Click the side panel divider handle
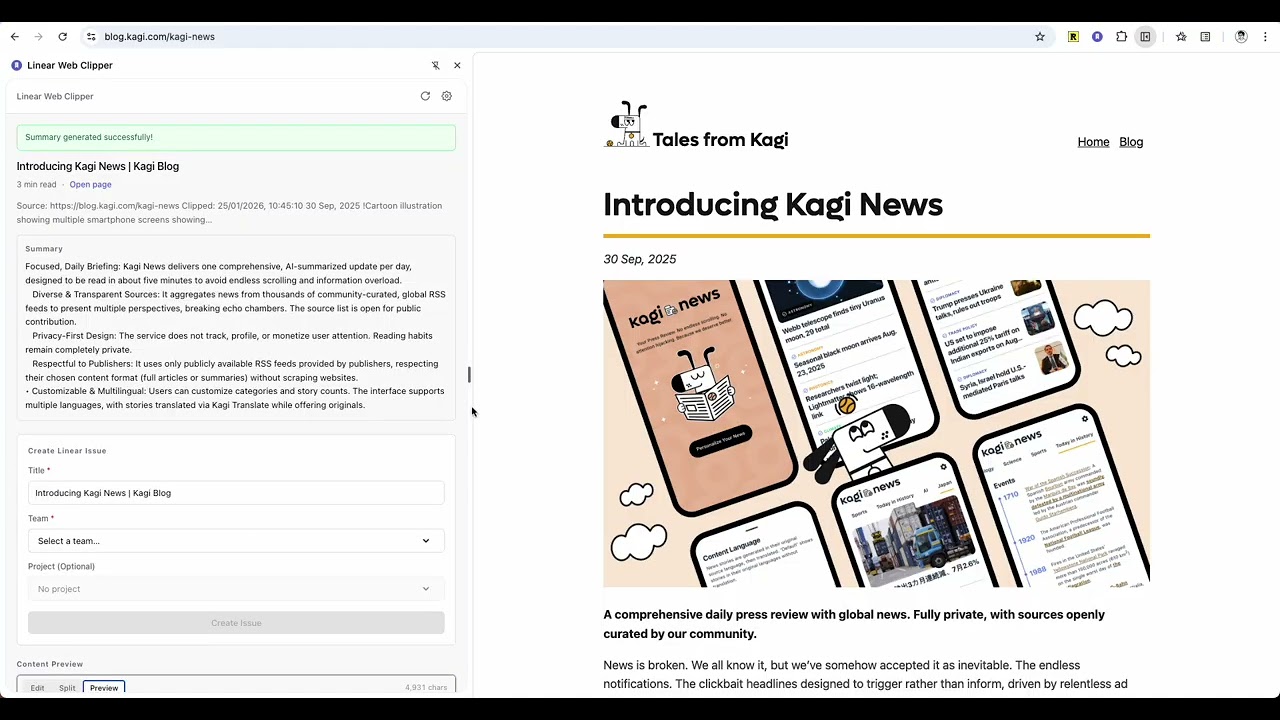Screen dimensions: 1280x720 click(x=469, y=375)
